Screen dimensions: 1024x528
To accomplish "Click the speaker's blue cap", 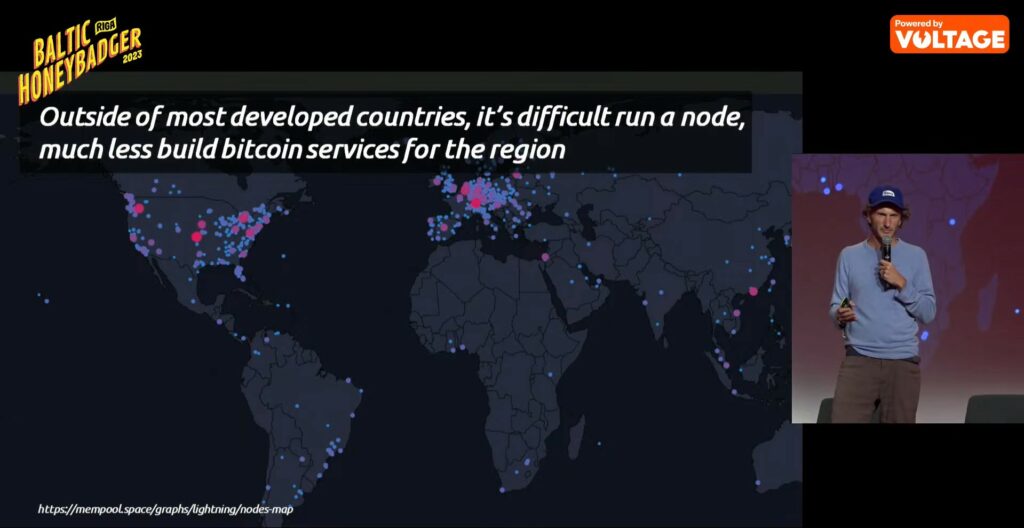I will tap(885, 196).
